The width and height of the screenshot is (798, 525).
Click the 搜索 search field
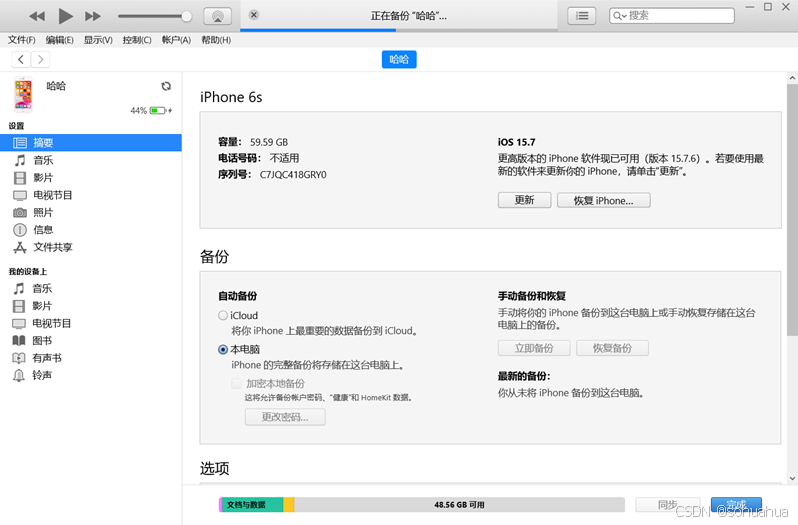[x=672, y=16]
